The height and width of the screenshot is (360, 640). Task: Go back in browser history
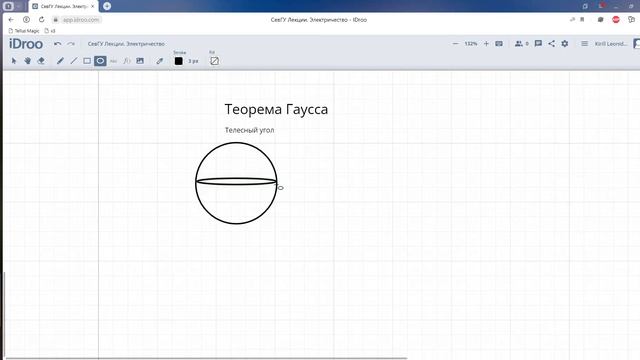[11, 20]
